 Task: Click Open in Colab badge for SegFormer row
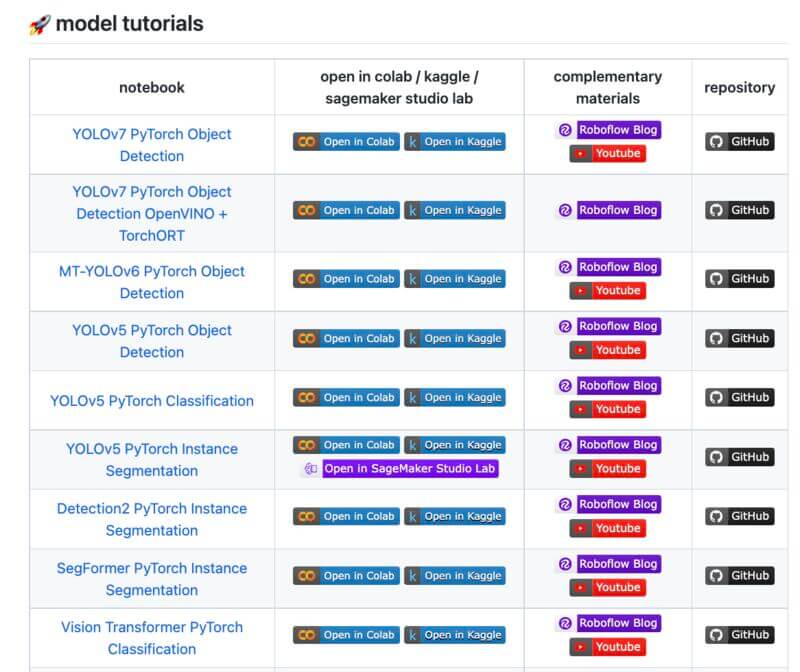346,576
